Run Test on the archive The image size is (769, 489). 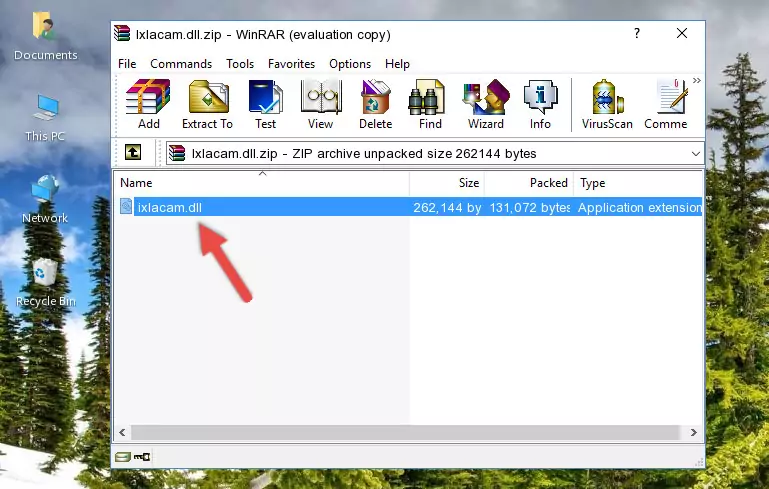tap(265, 104)
